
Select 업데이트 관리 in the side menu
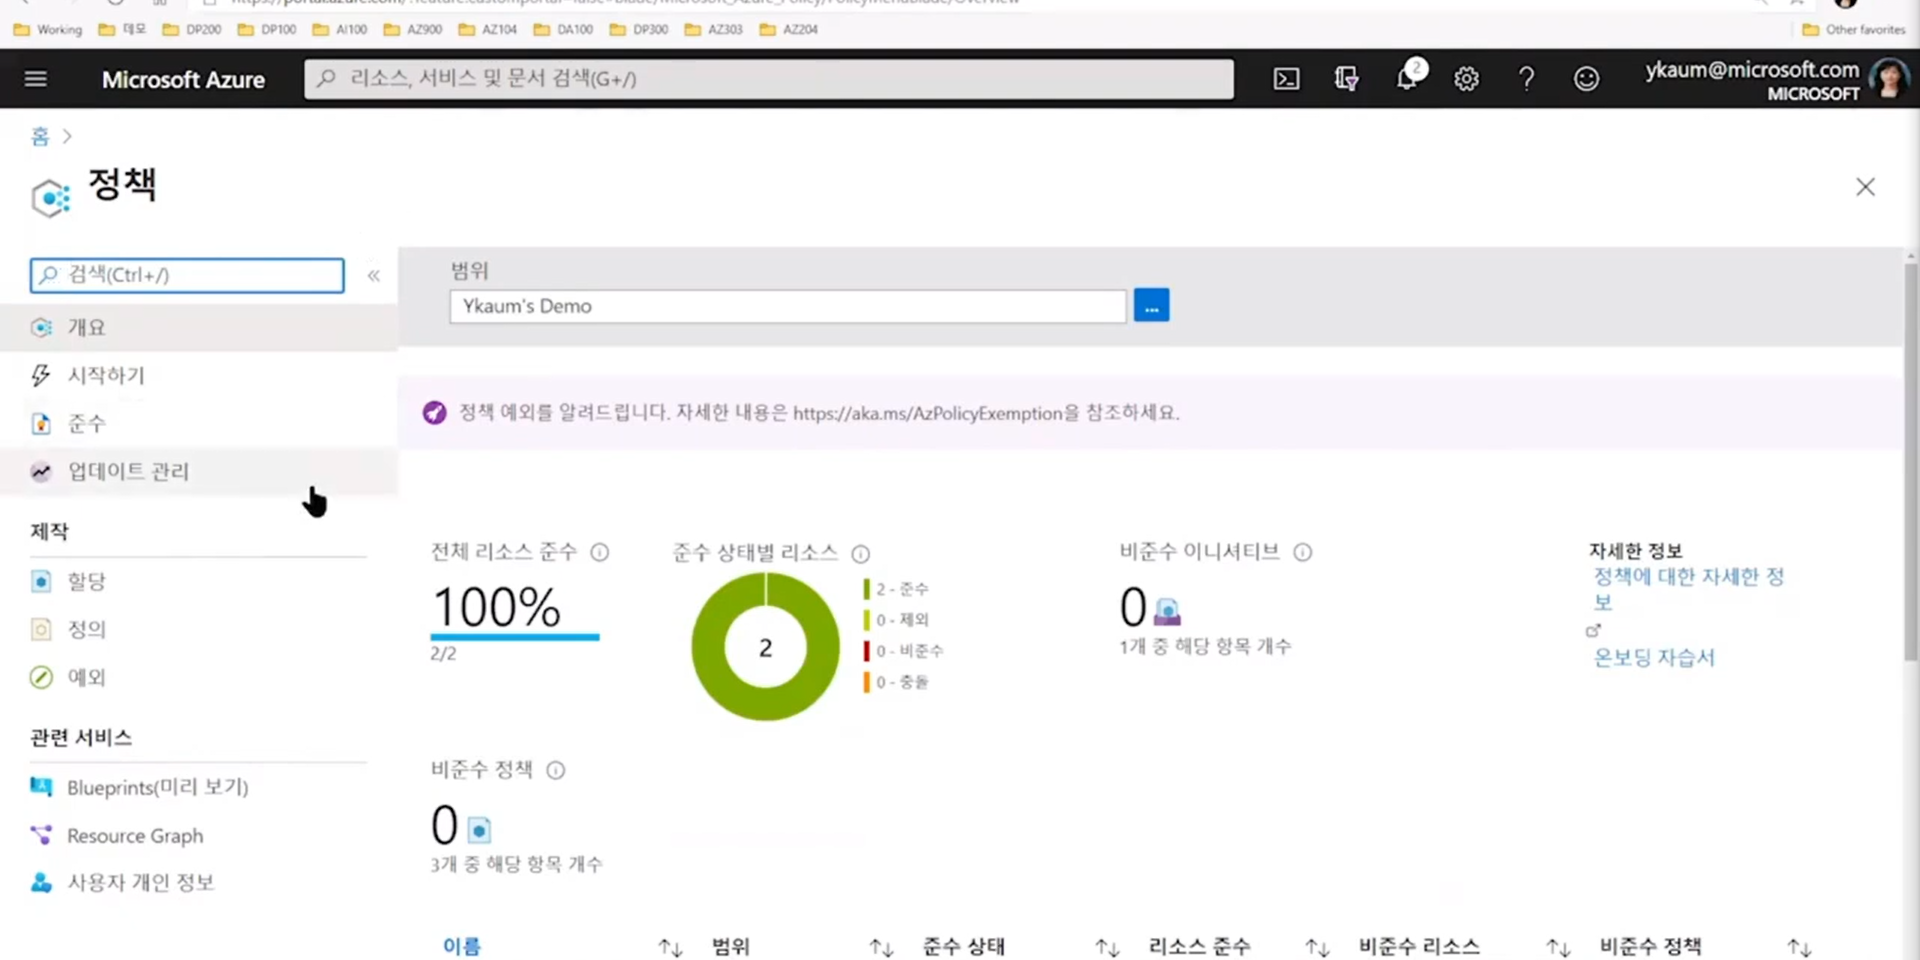tap(198, 471)
